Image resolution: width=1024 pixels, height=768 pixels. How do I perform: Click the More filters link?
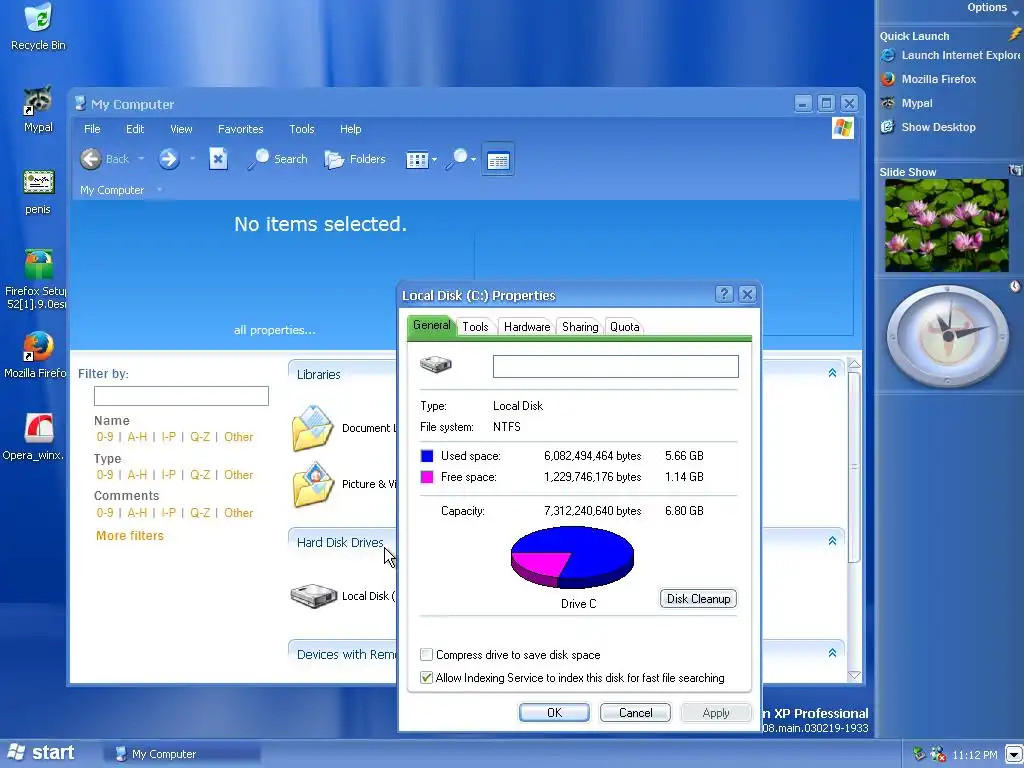[129, 536]
